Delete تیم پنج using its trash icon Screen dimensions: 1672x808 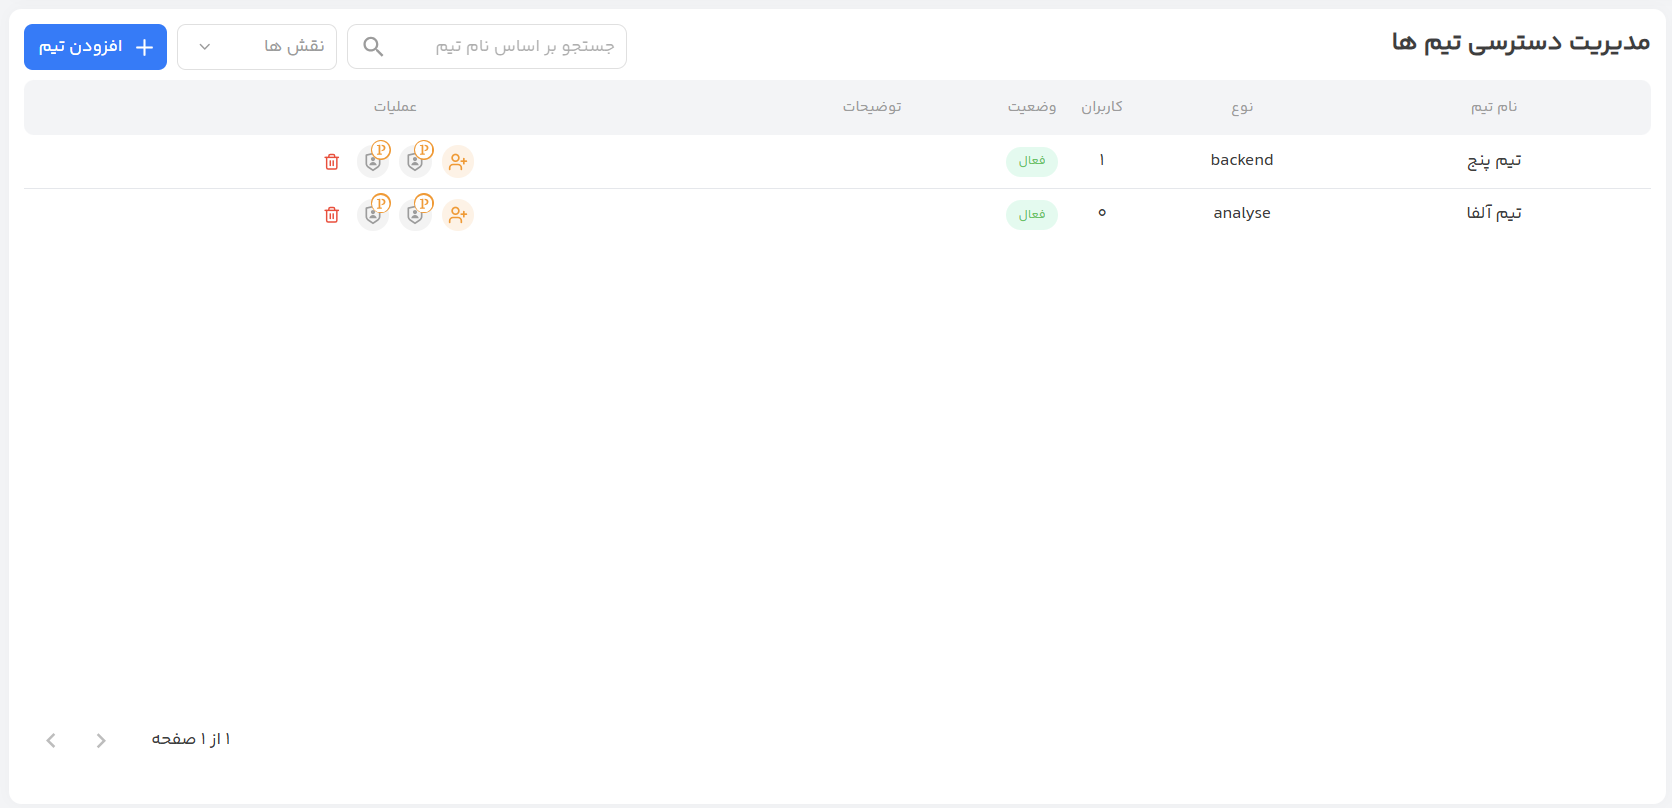(x=332, y=162)
